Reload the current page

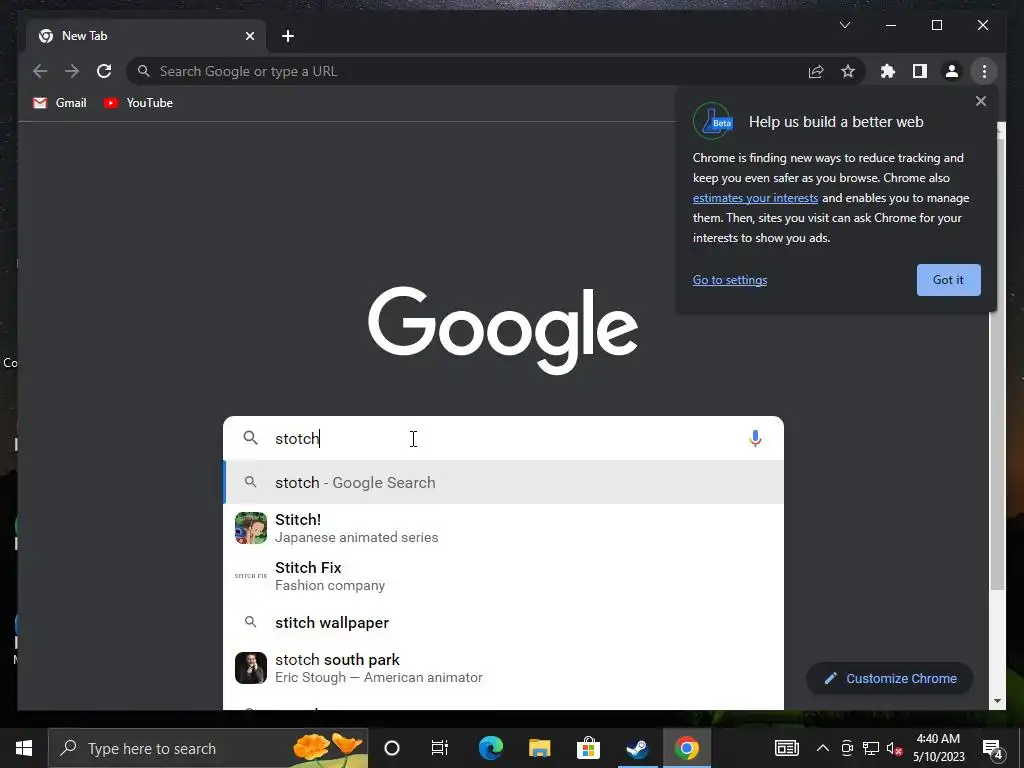click(x=104, y=71)
